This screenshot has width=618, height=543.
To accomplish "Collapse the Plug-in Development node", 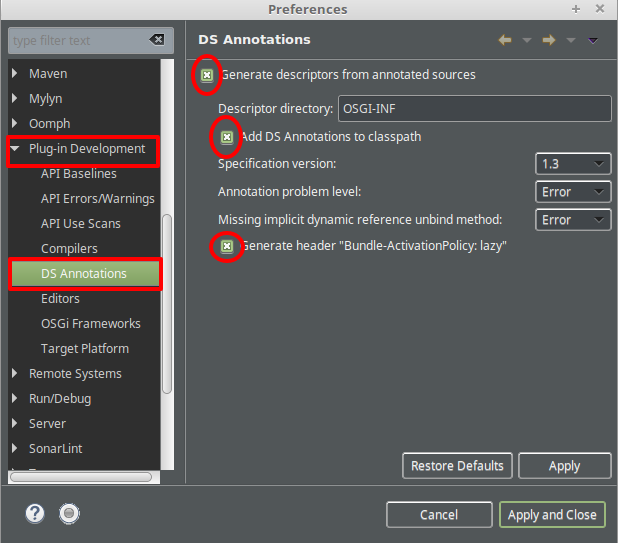I will (15, 149).
